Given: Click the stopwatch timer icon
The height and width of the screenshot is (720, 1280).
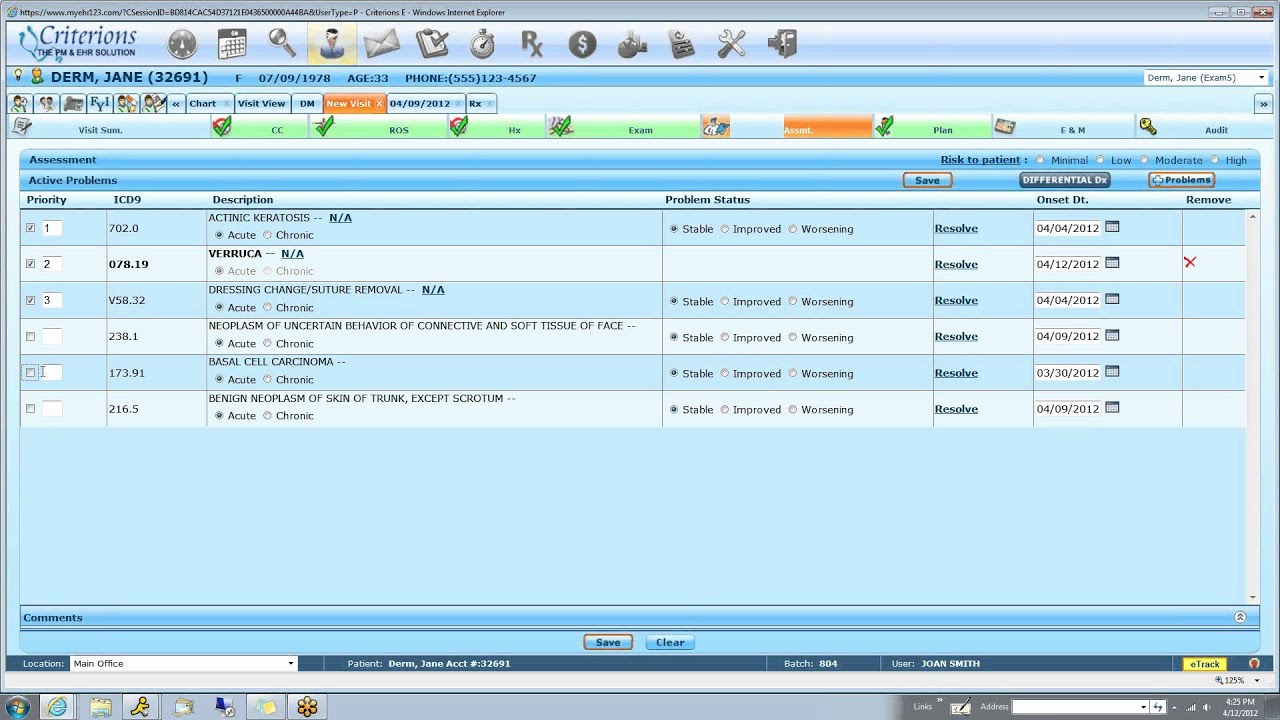Looking at the screenshot, I should click(482, 44).
